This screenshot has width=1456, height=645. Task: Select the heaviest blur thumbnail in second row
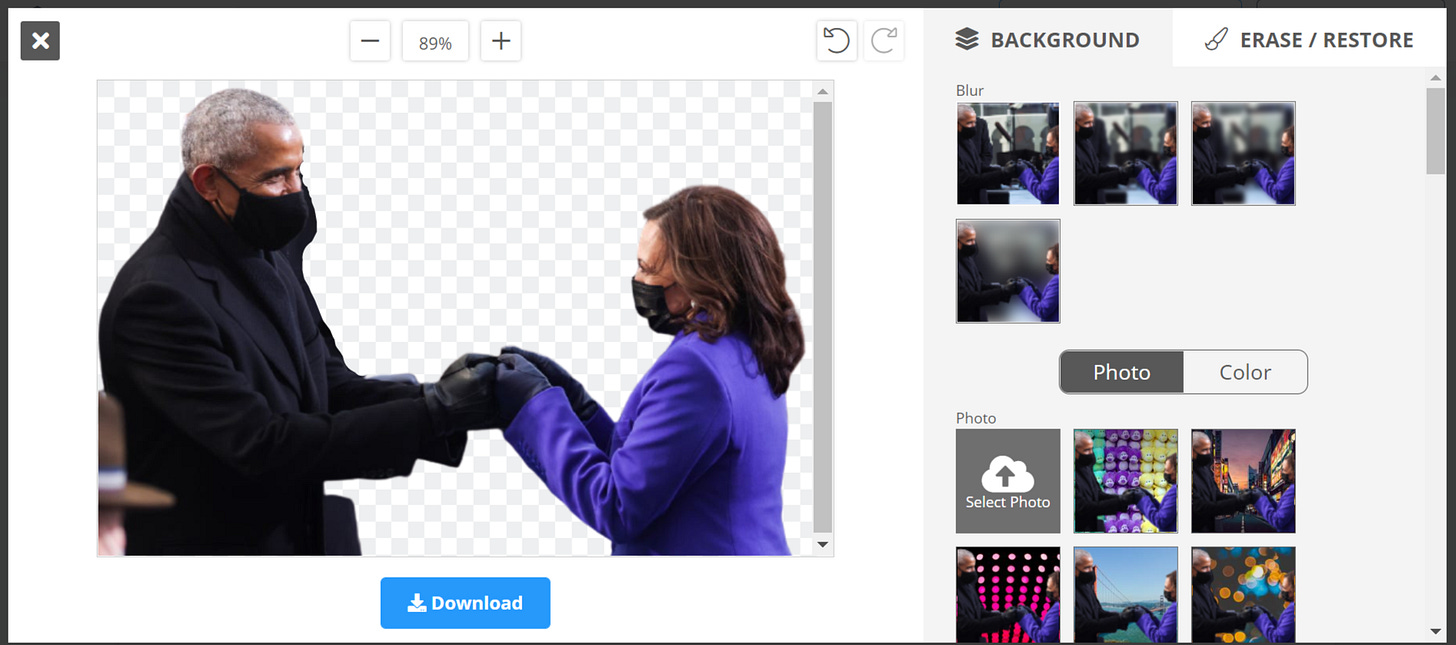pos(1008,271)
